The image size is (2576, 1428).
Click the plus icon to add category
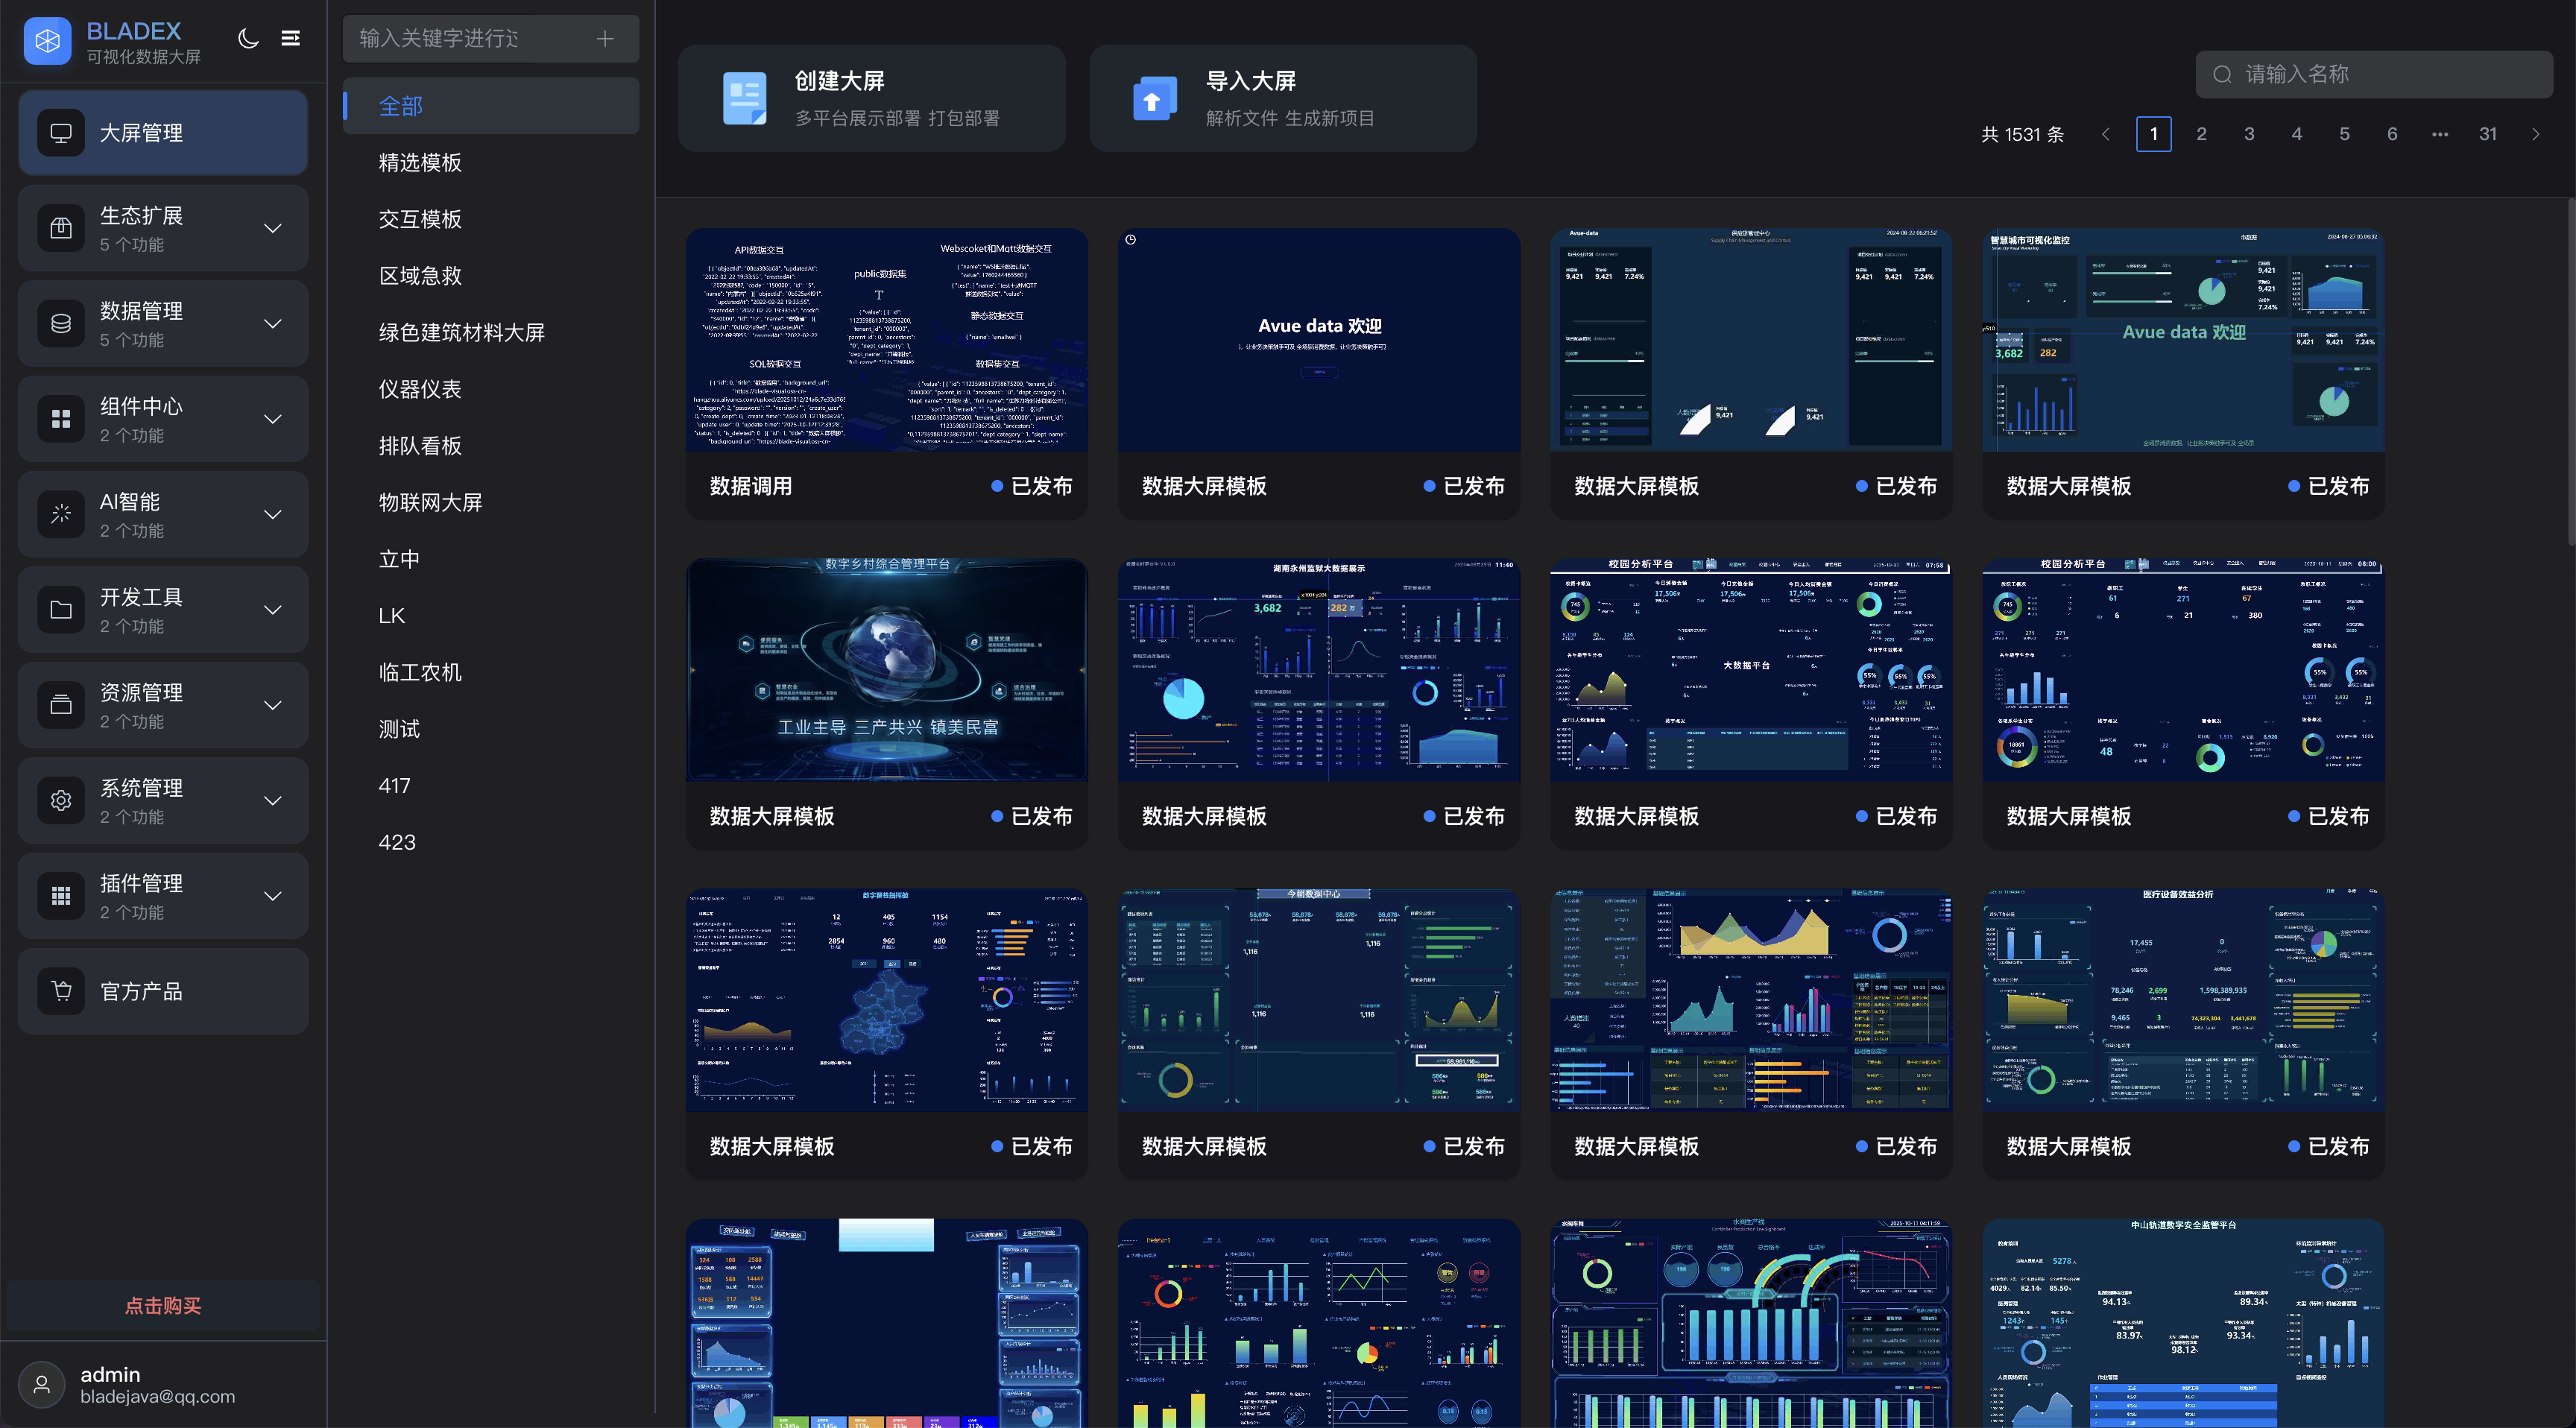pos(605,38)
